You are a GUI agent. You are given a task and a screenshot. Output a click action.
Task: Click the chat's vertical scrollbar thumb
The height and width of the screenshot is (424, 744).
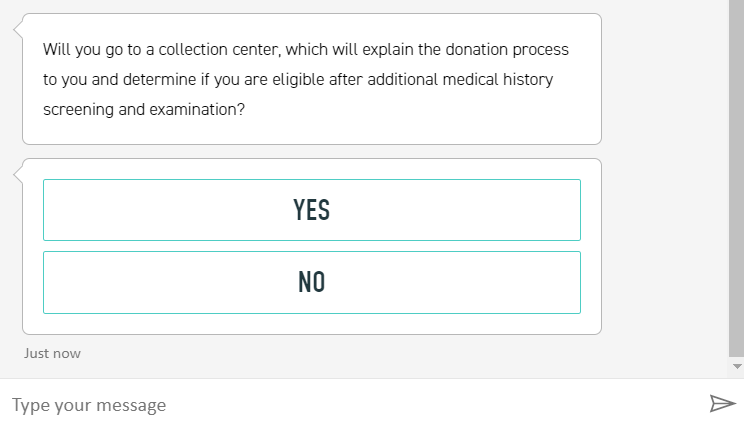(x=737, y=180)
